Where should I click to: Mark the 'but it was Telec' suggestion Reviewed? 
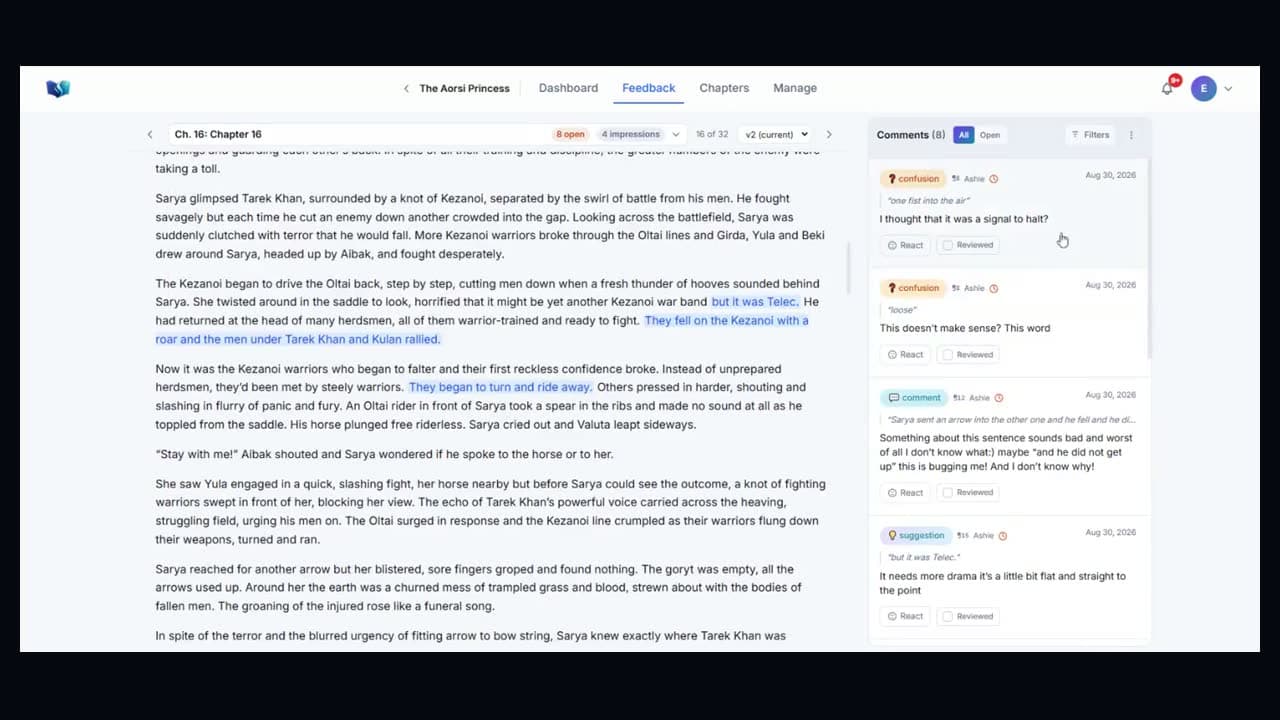(968, 616)
